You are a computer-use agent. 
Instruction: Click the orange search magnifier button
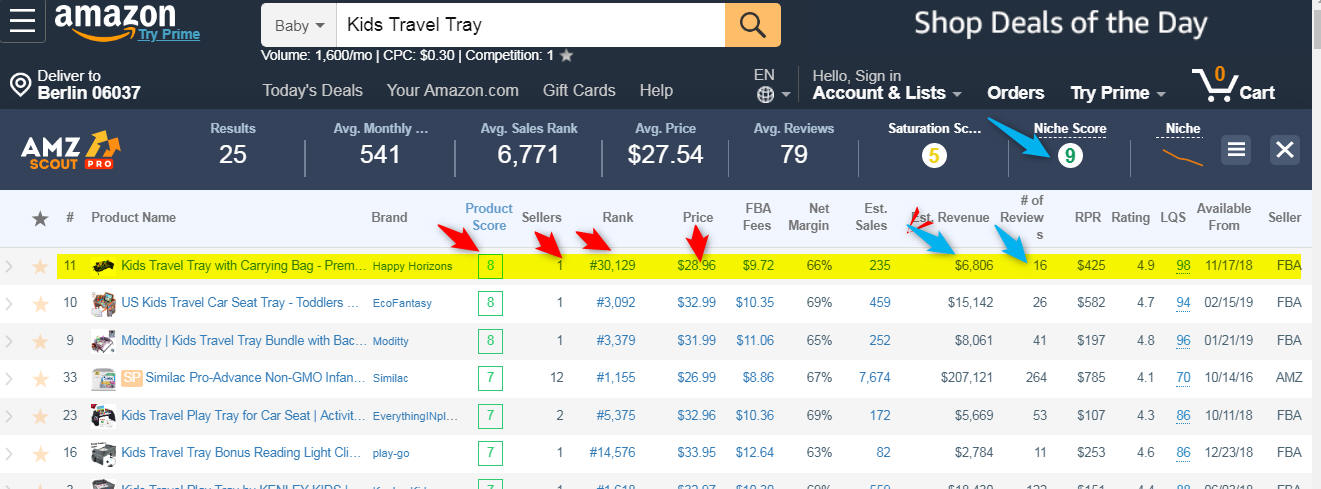[753, 24]
